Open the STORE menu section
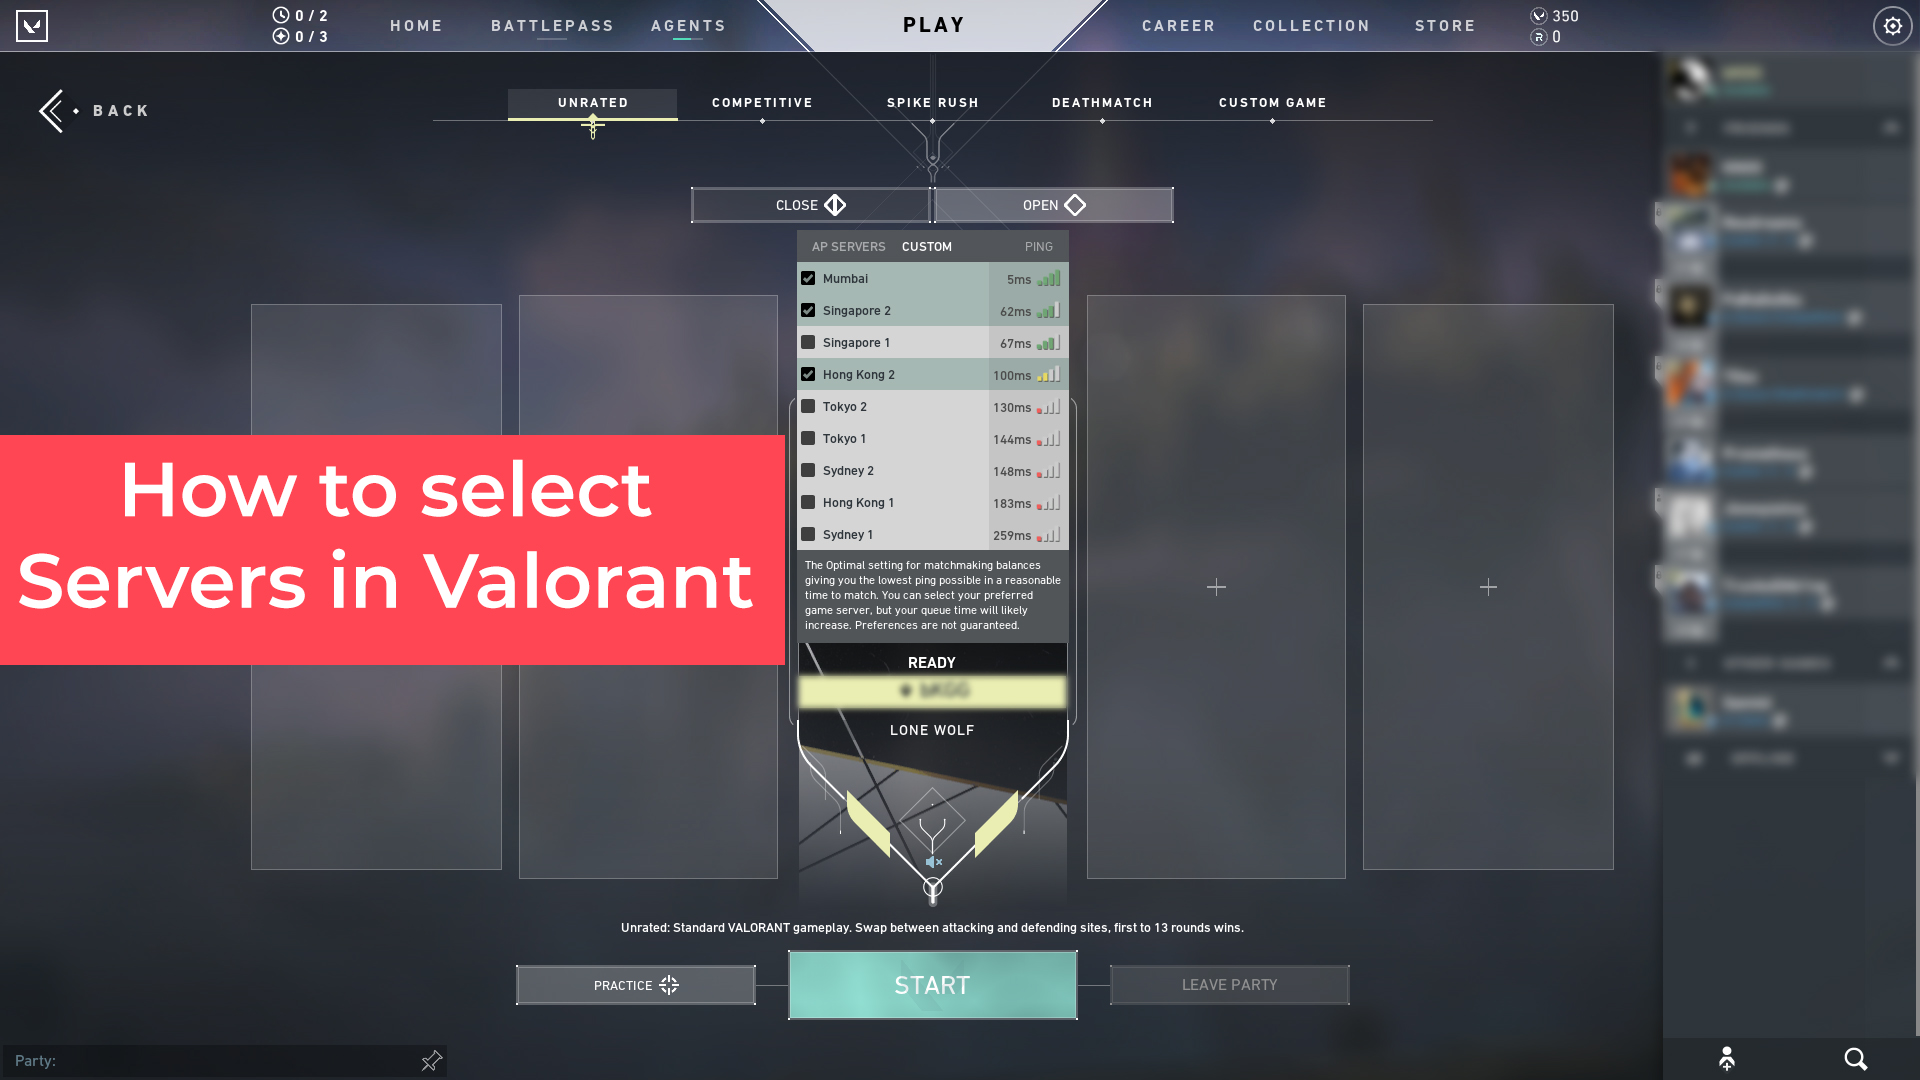 click(x=1445, y=25)
